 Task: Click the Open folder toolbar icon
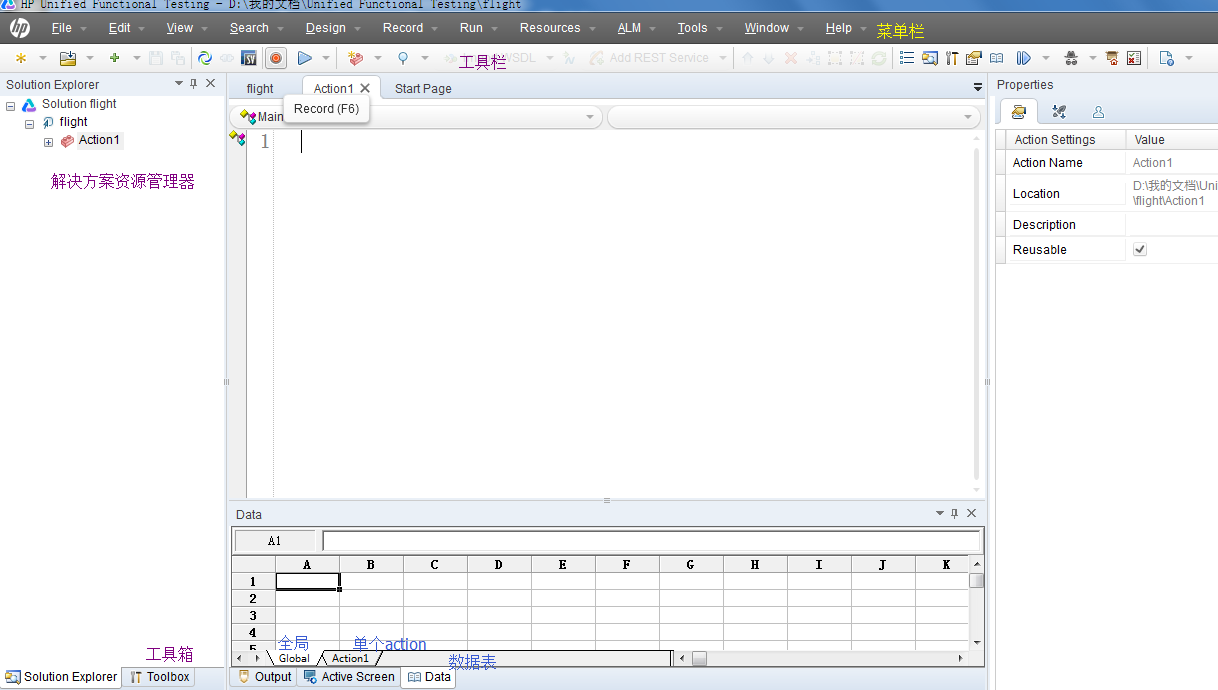click(x=68, y=58)
